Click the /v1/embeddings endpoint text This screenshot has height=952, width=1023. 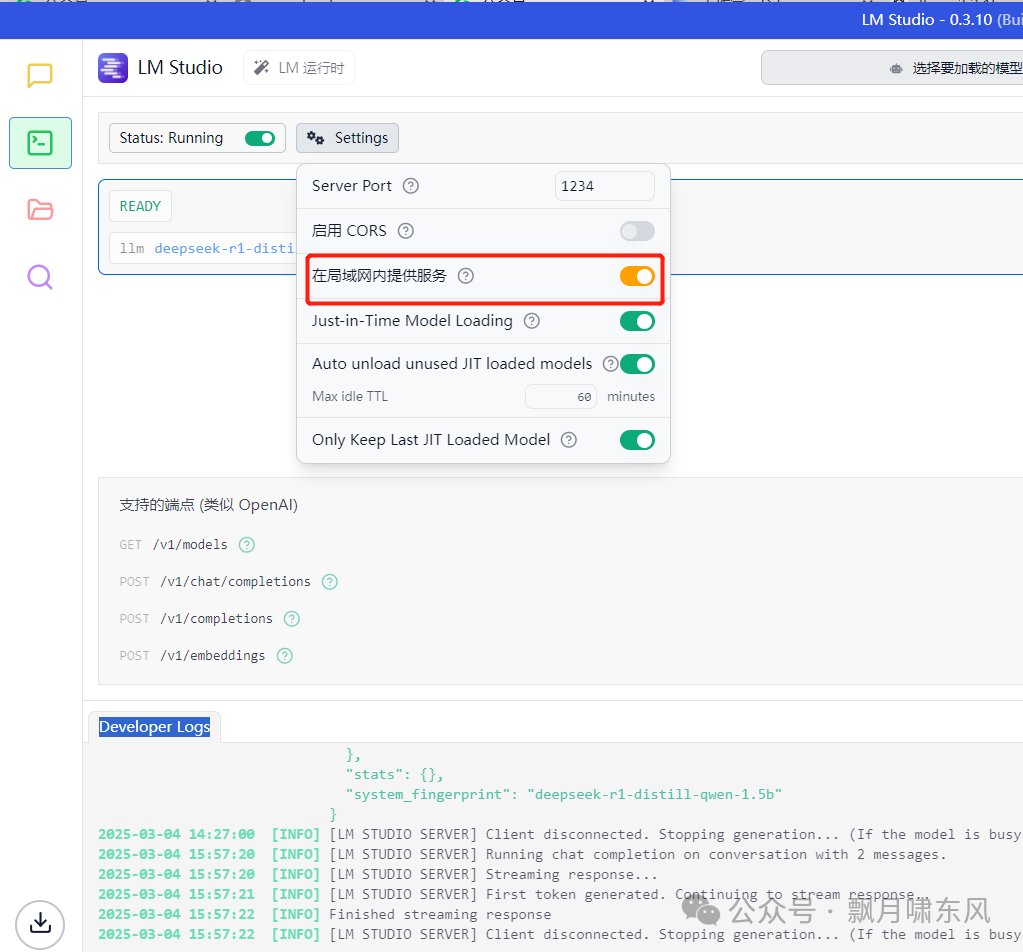coord(213,656)
